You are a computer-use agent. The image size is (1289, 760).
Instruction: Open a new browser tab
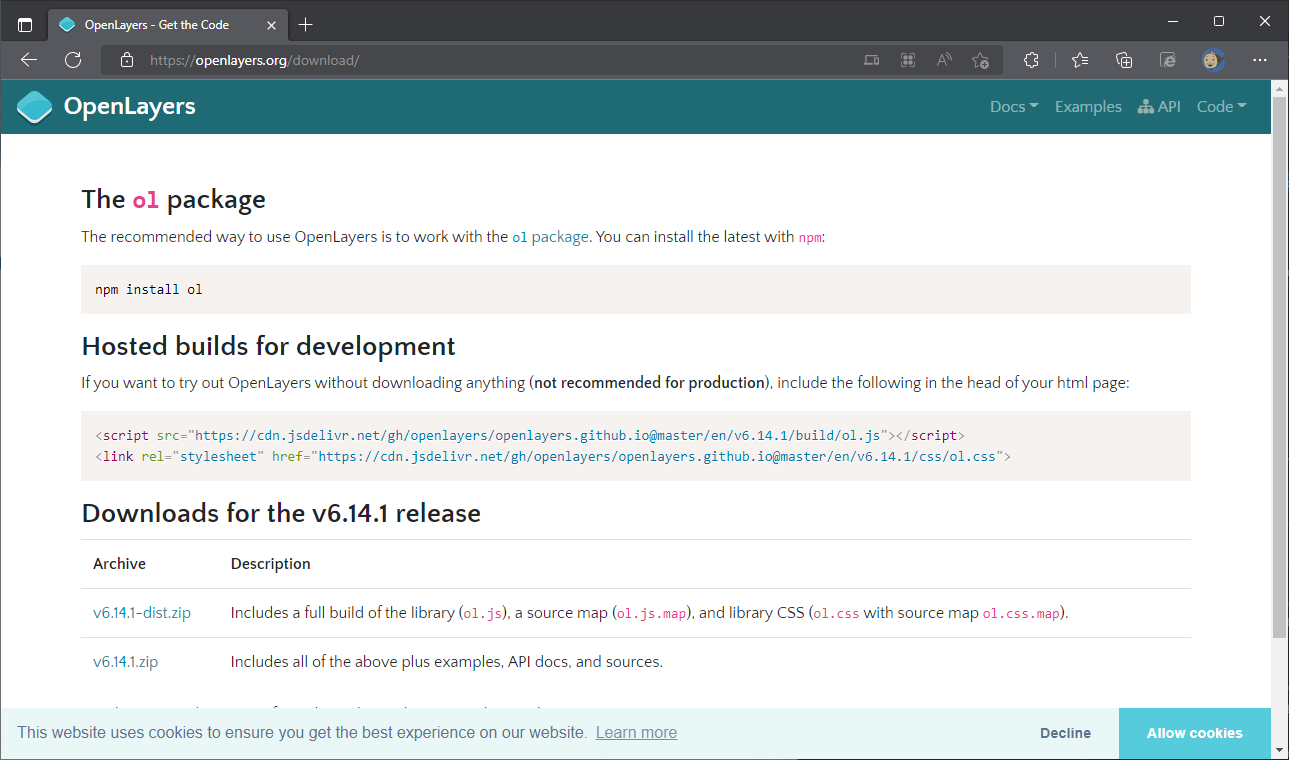click(306, 25)
